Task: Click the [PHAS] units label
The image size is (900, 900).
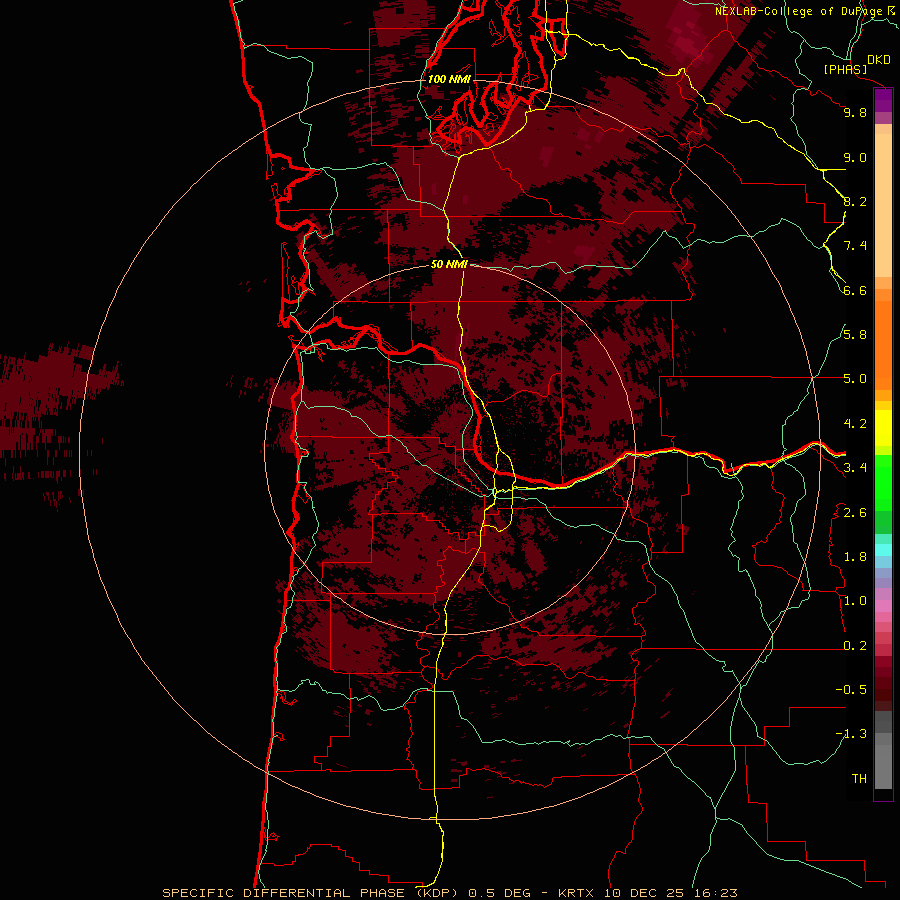Action: click(845, 70)
